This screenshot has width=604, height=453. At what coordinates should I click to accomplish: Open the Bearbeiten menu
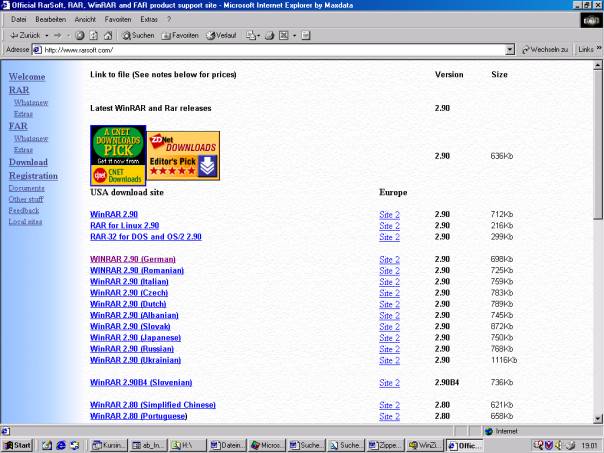click(x=50, y=19)
